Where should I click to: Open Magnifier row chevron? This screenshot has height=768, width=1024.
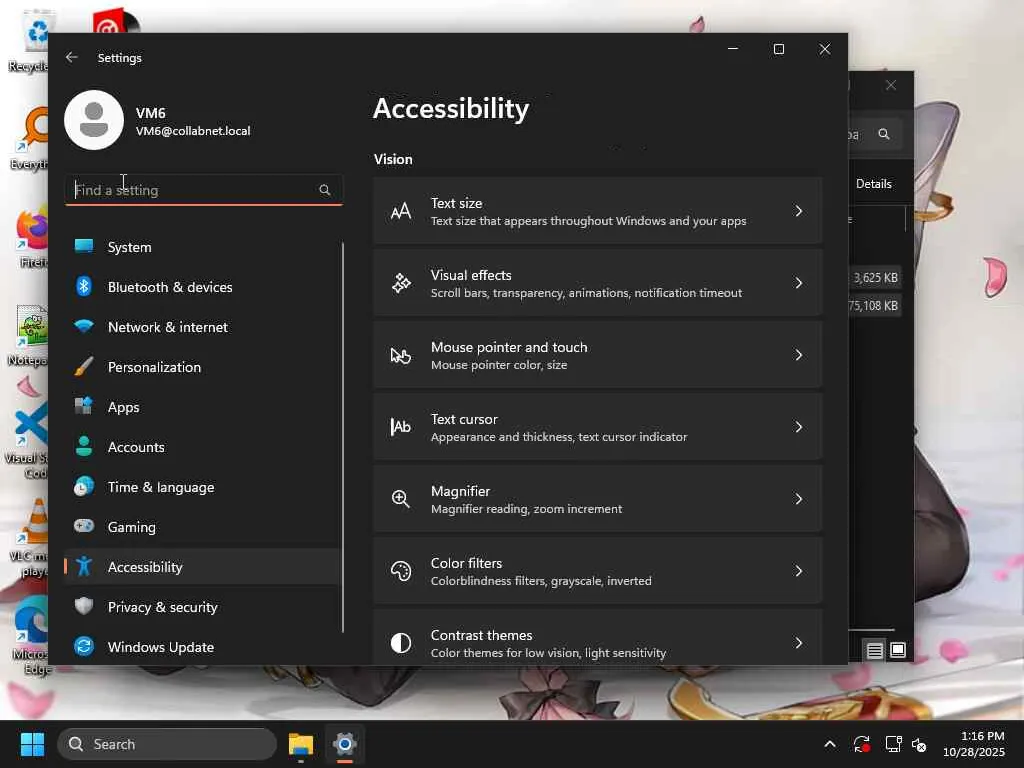tap(799, 499)
